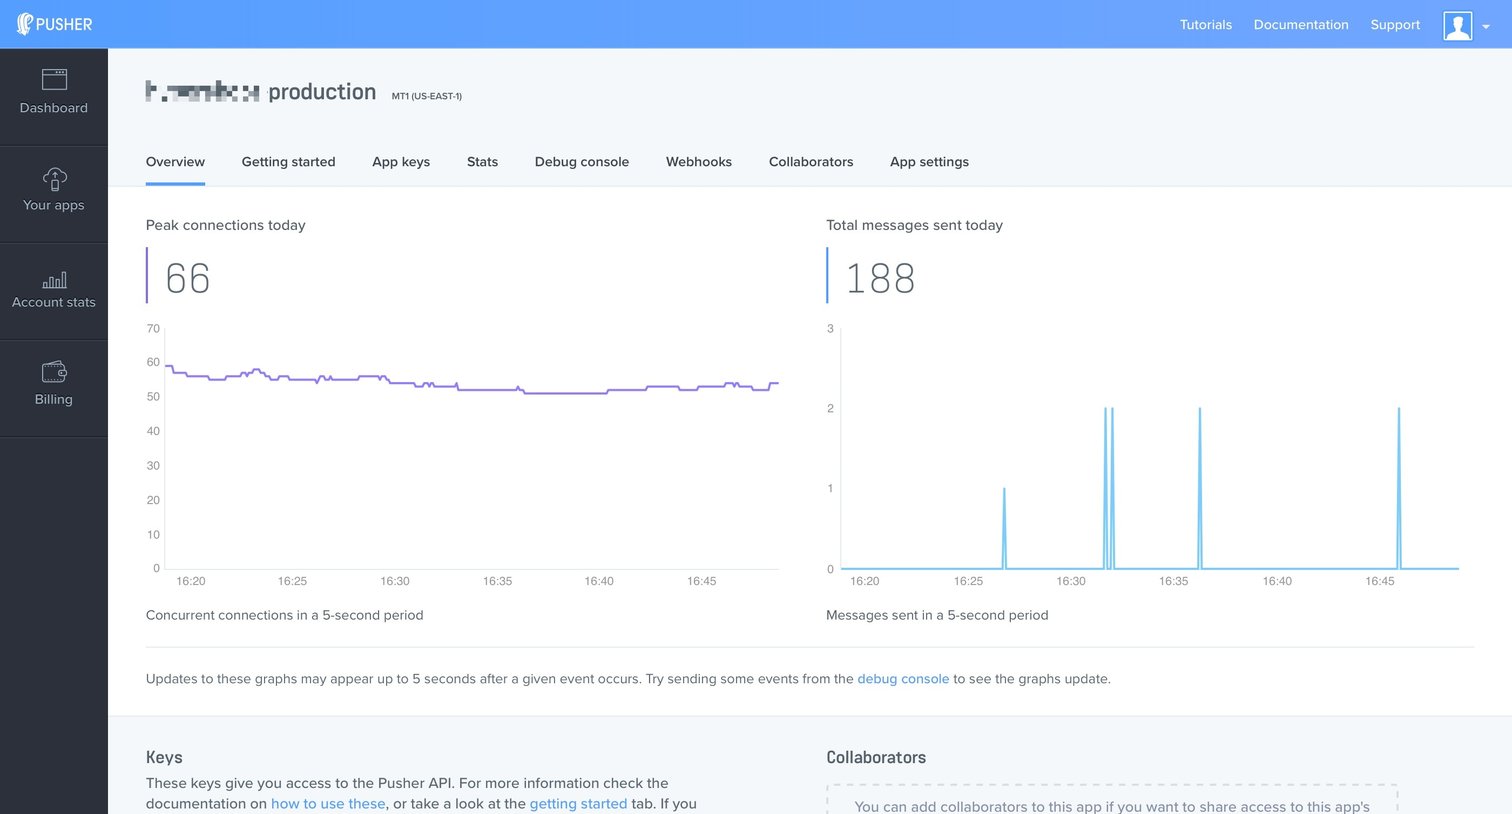Open Account stats bar chart icon
The image size is (1512, 814).
tap(54, 280)
